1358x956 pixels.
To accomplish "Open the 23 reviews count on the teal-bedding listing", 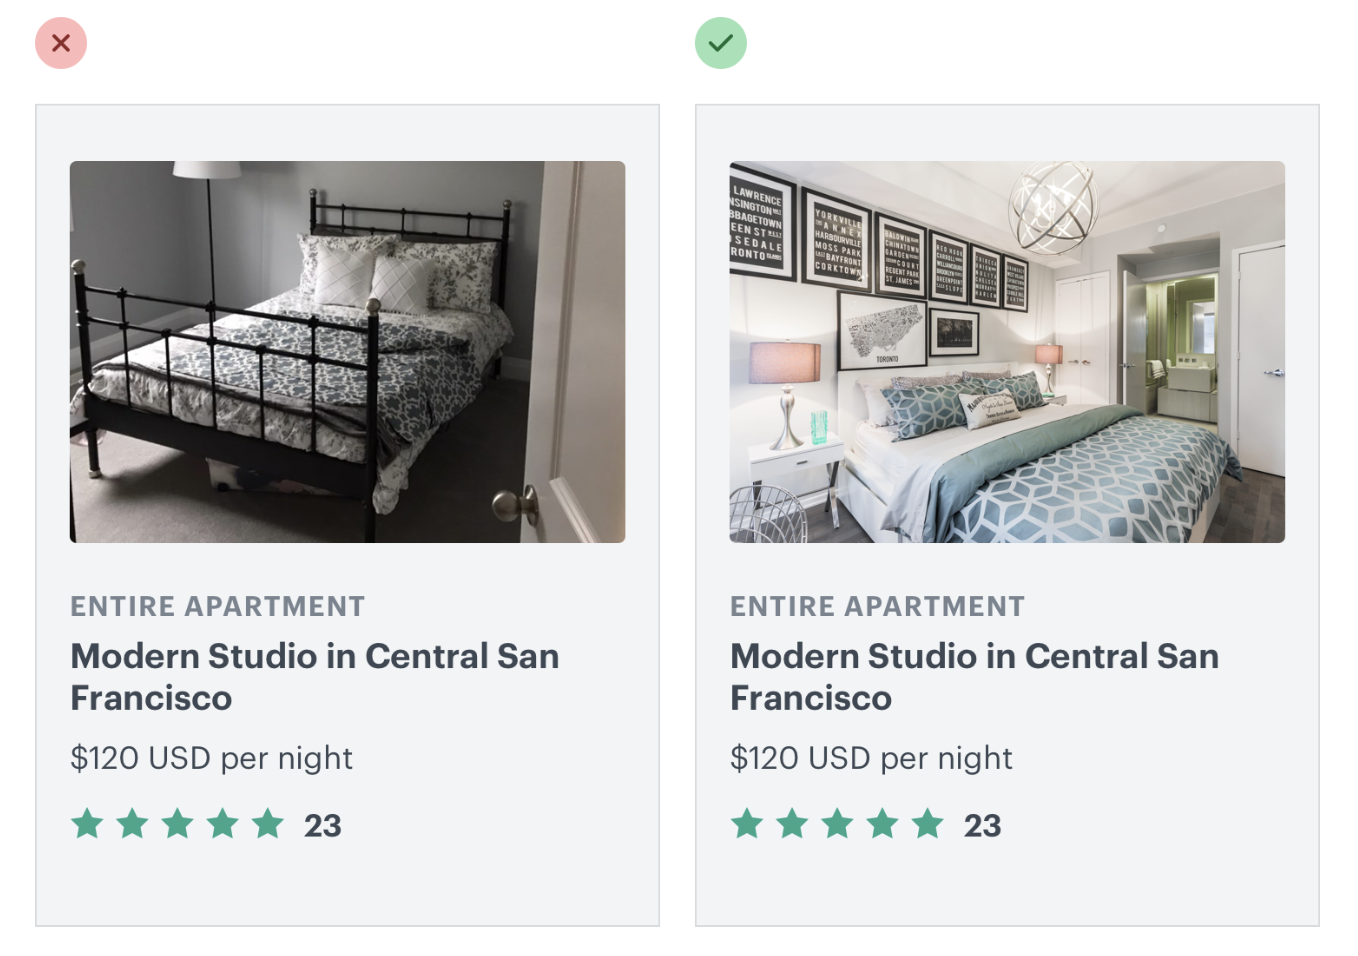I will click(x=983, y=826).
